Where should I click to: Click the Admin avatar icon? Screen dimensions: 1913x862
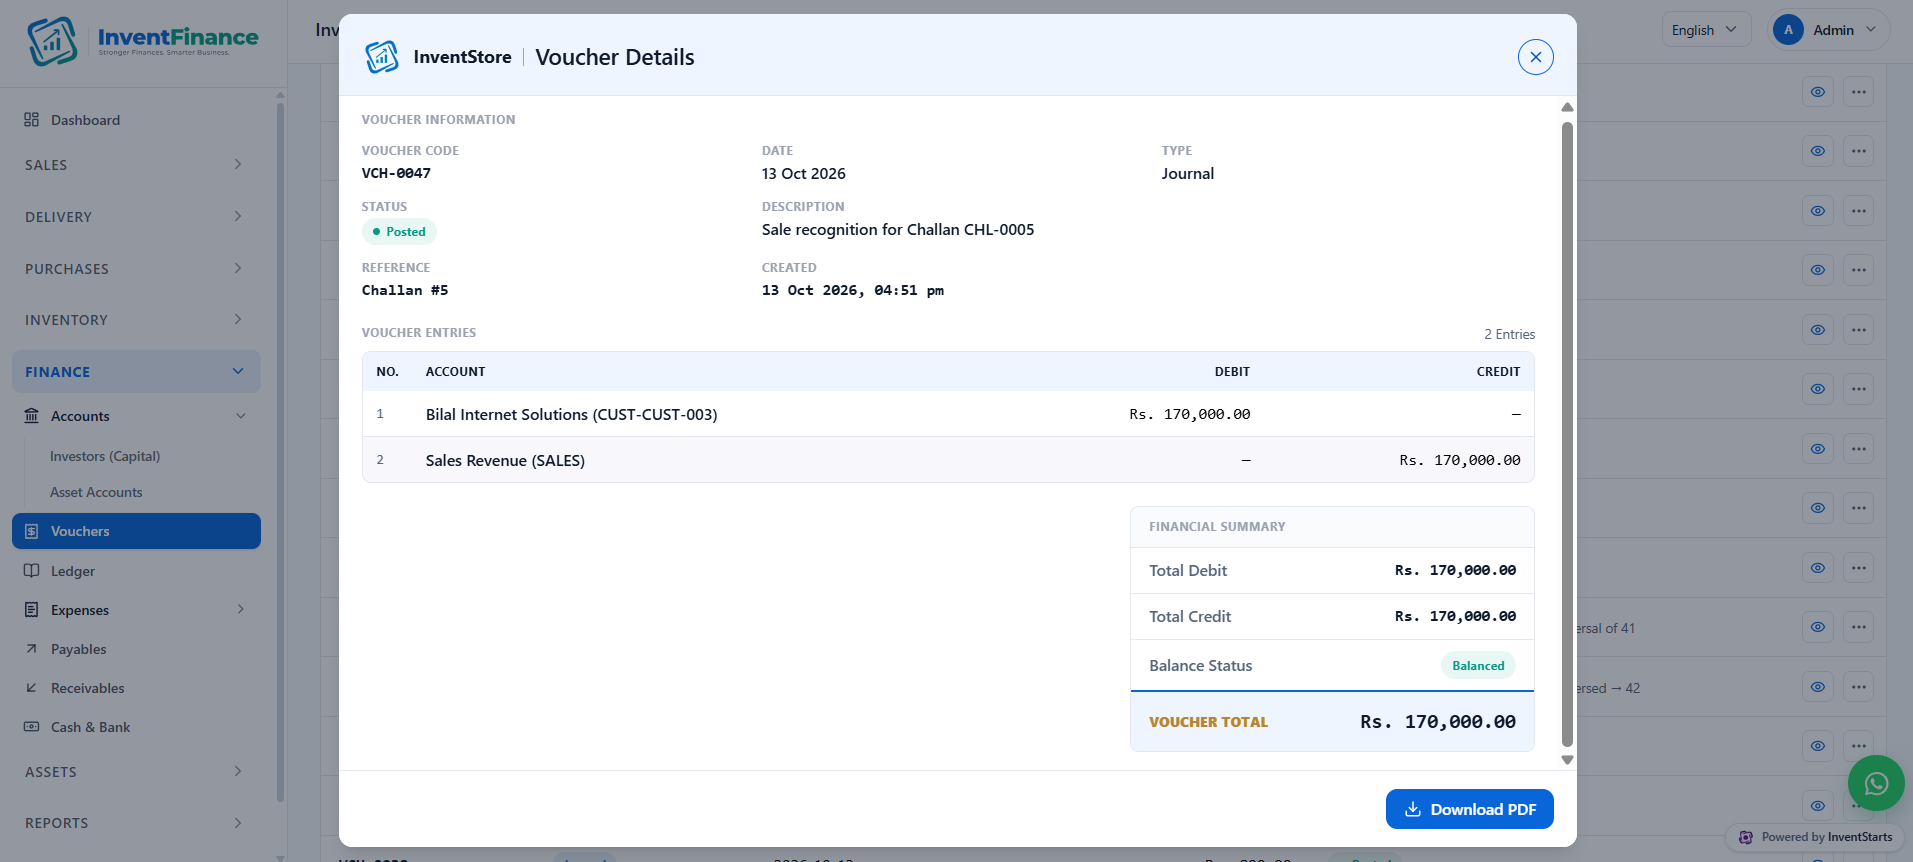(x=1788, y=30)
